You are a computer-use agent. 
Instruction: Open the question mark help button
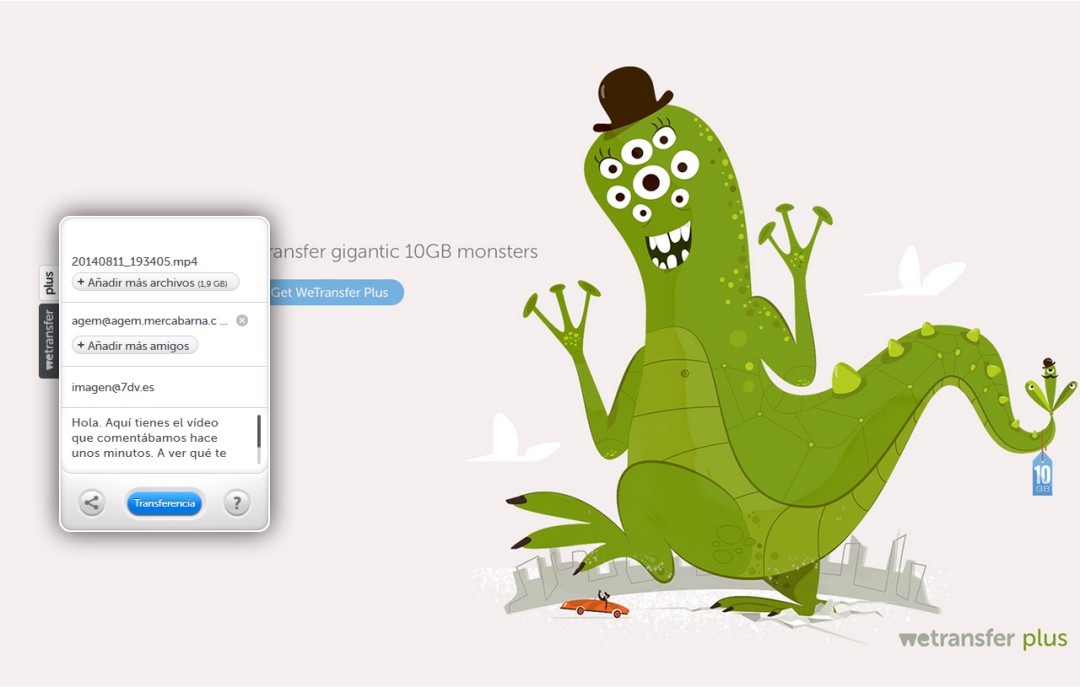click(x=236, y=502)
